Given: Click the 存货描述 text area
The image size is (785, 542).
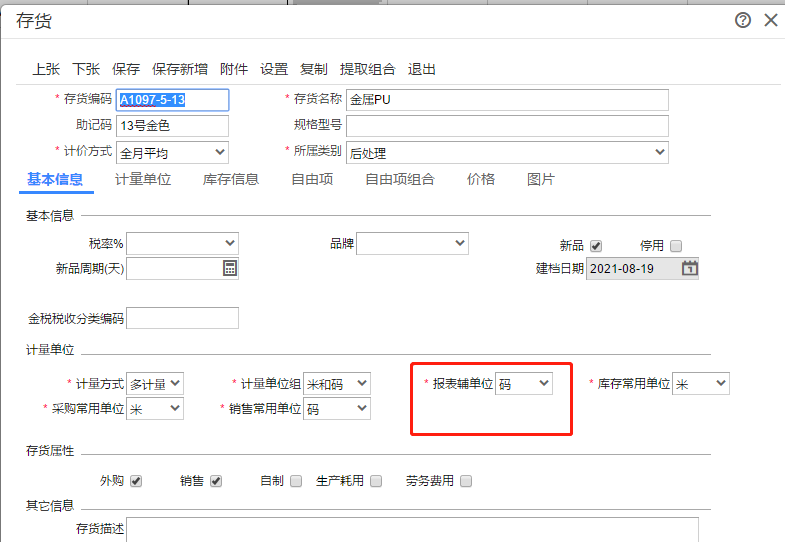Looking at the screenshot, I should [x=412, y=529].
